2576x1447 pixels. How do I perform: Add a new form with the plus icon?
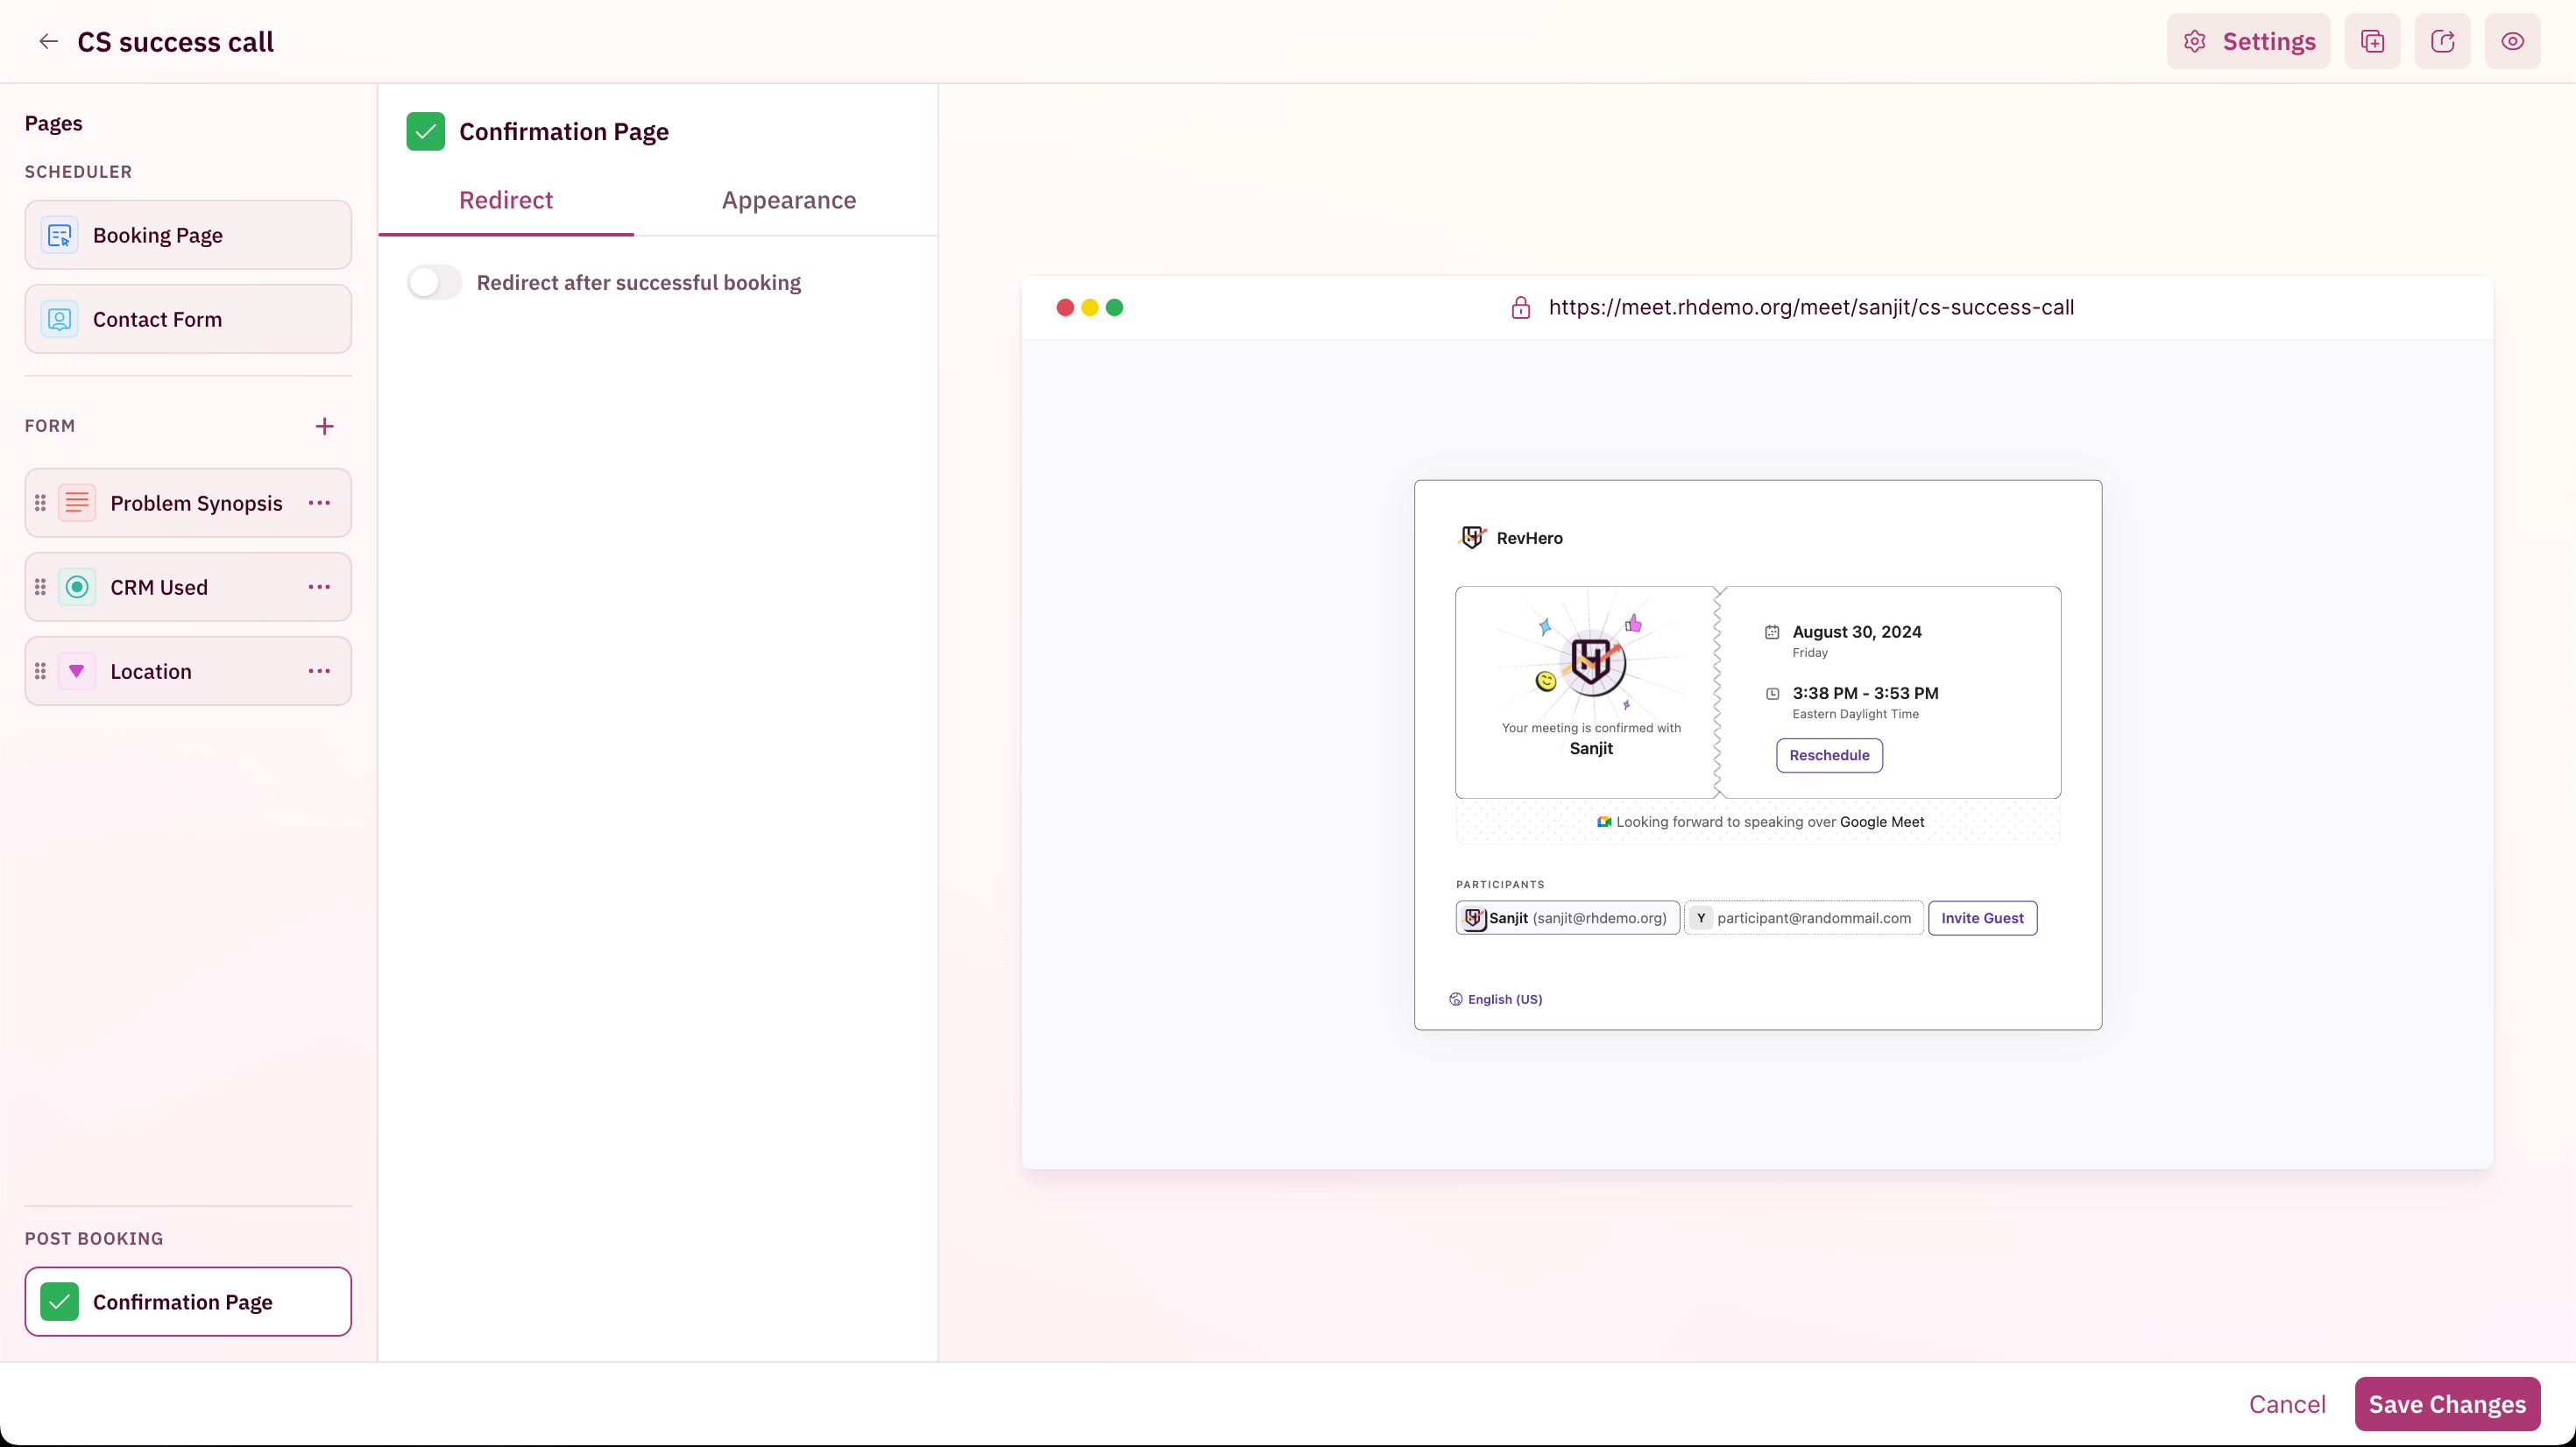[324, 426]
